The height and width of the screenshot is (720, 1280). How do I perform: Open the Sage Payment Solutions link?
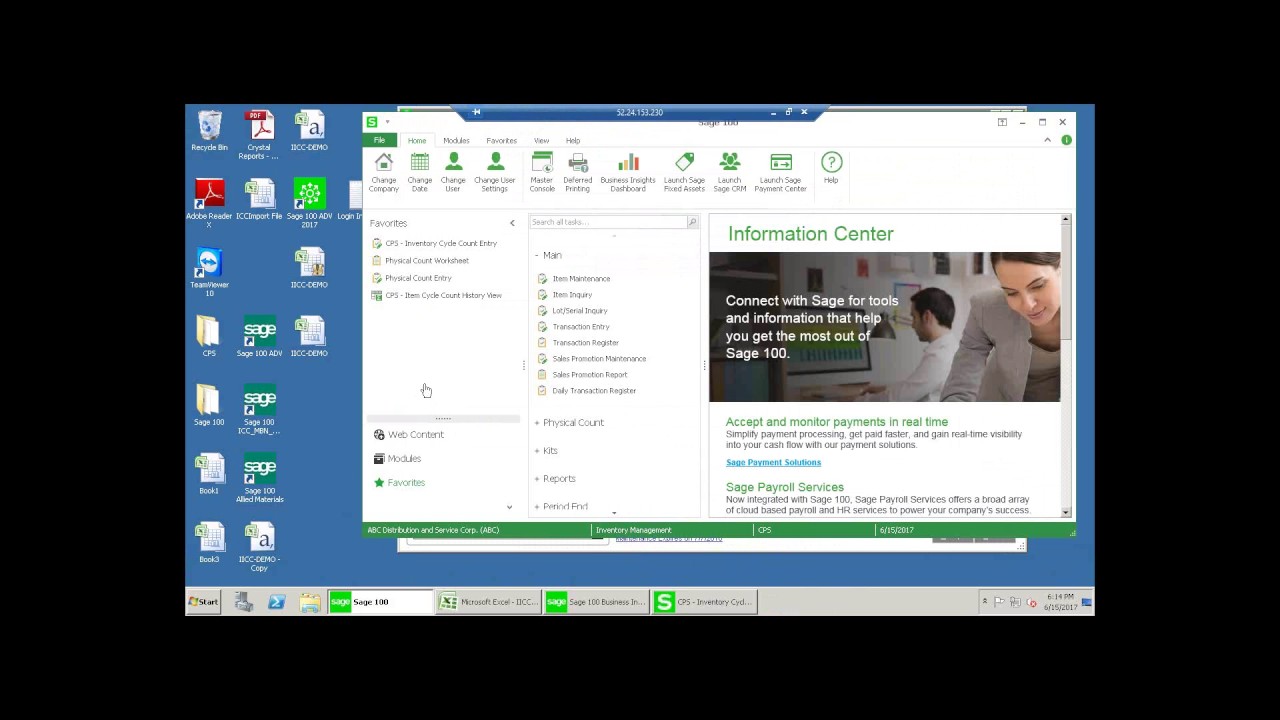pyautogui.click(x=773, y=462)
